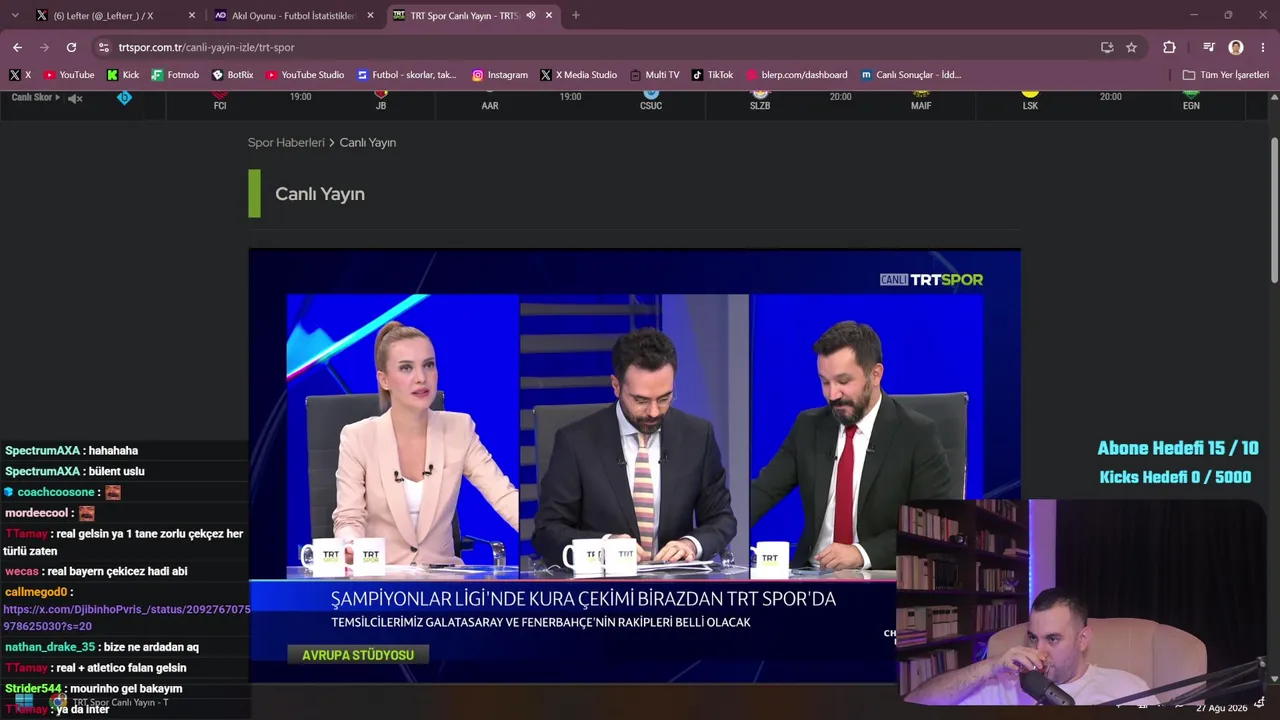Open the BotRix bookmark
This screenshot has height=720, width=1280.
point(233,75)
